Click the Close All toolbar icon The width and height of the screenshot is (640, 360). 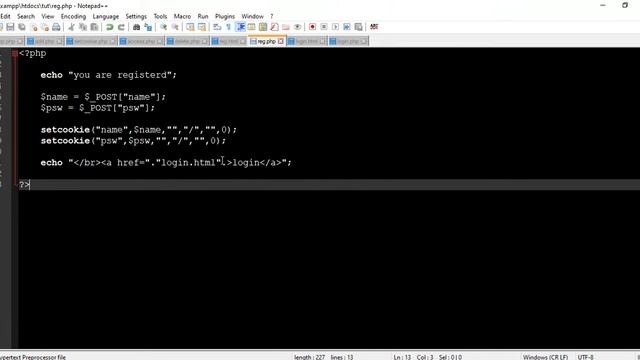click(45, 27)
